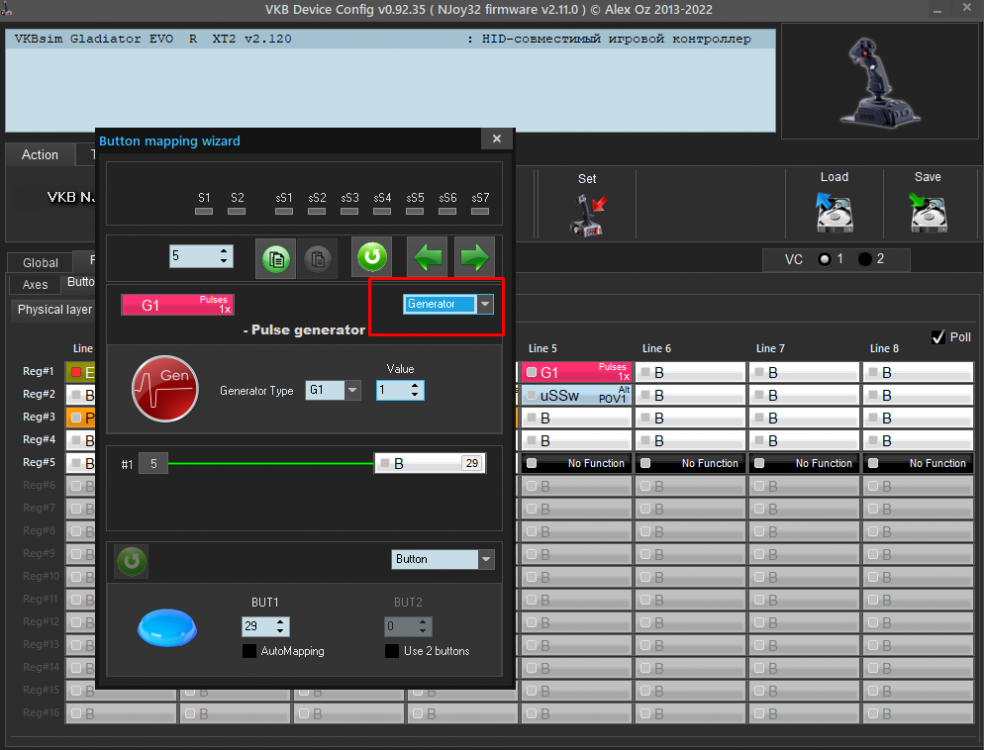Click the VKBsim Gladiator EVO device entry
The width and height of the screenshot is (984, 750).
390,39
